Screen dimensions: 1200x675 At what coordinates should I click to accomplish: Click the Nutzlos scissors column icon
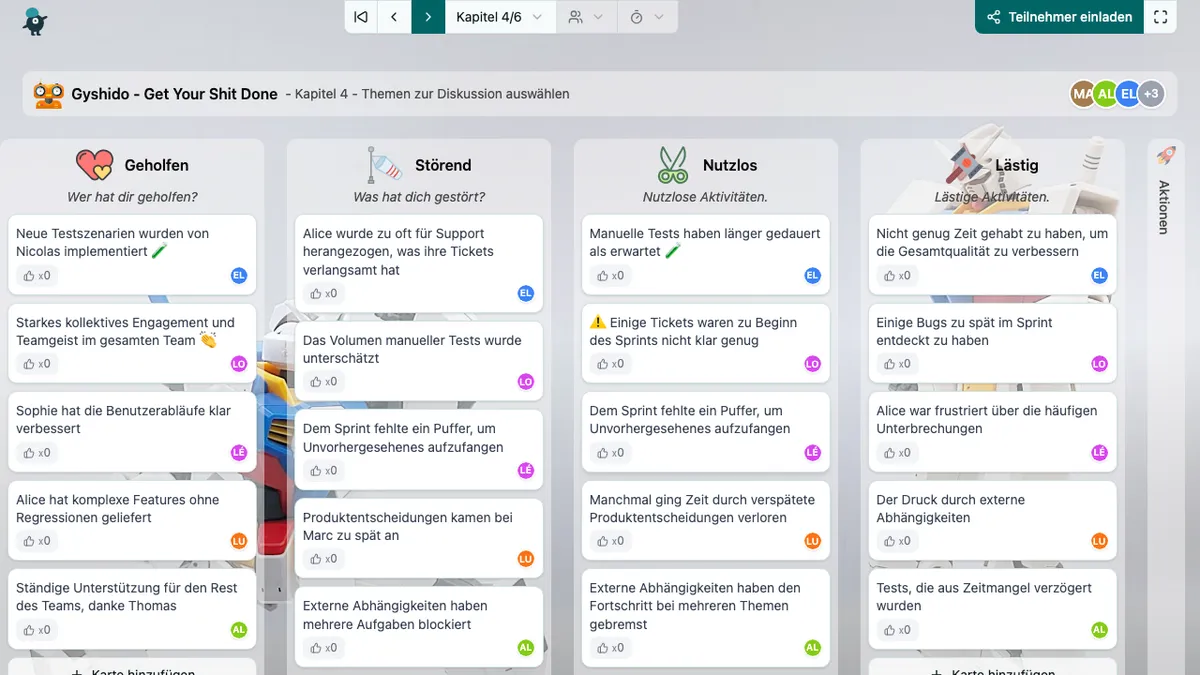tap(673, 165)
